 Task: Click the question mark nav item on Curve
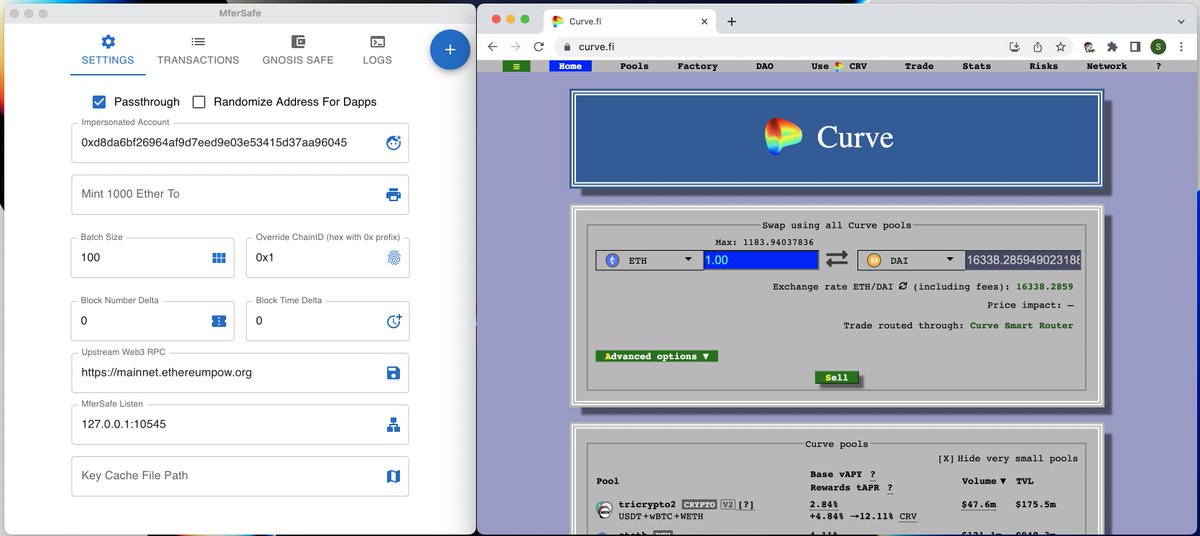pyautogui.click(x=1158, y=66)
